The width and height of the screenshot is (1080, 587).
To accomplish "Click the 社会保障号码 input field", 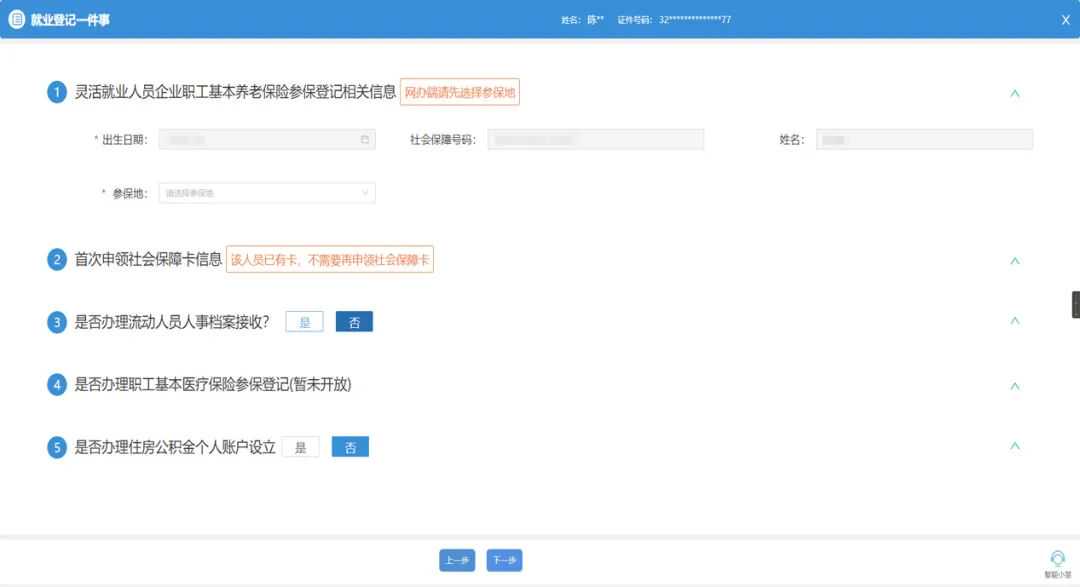I will click(x=595, y=140).
